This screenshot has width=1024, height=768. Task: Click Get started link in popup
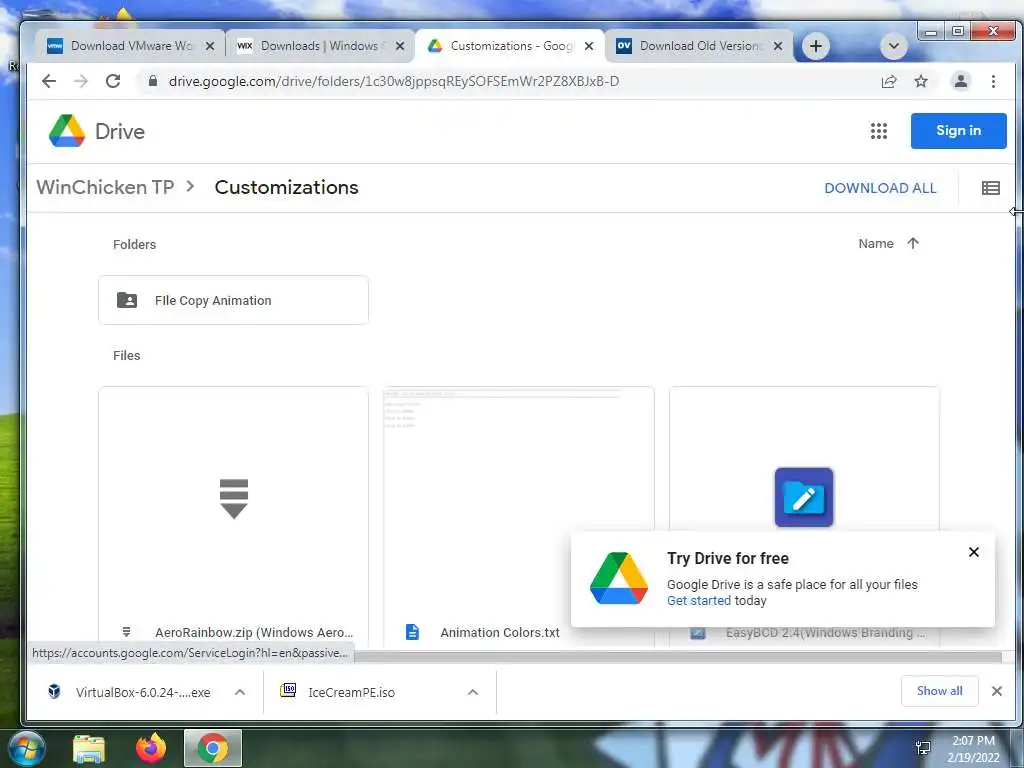[699, 600]
